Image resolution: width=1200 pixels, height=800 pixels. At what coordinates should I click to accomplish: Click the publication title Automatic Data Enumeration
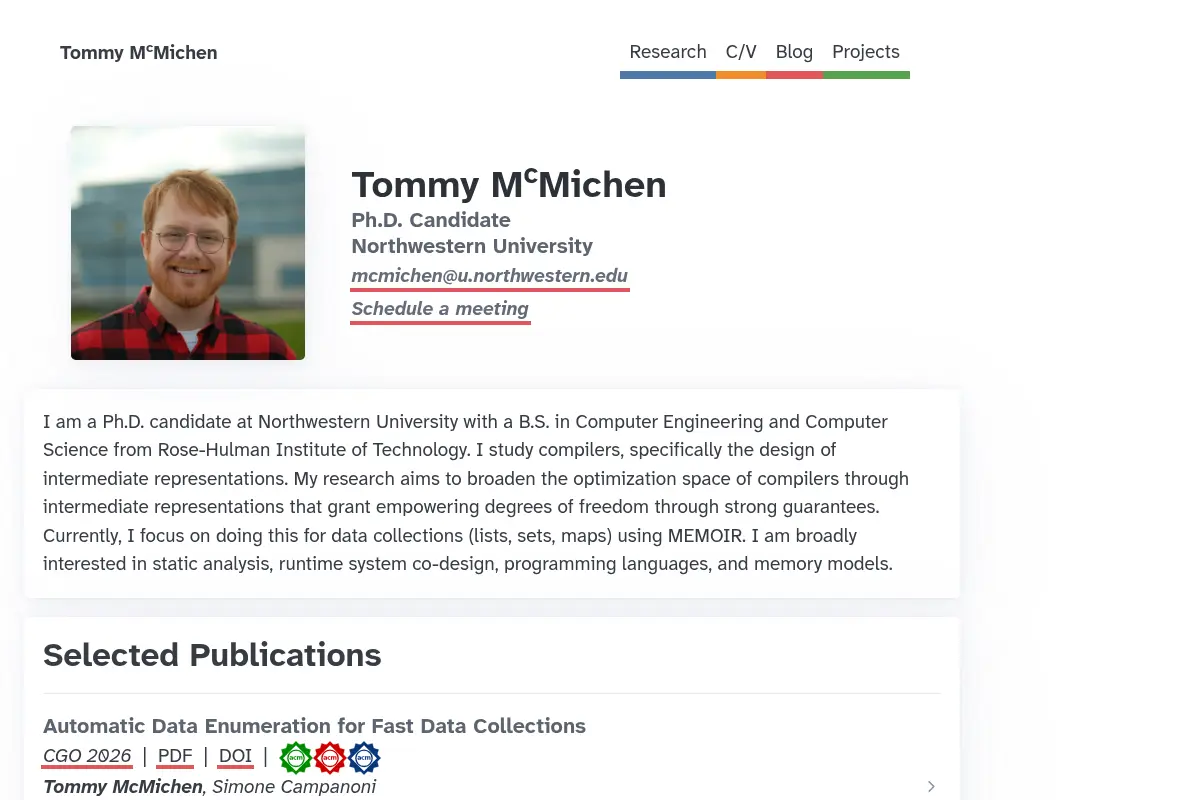(x=314, y=726)
